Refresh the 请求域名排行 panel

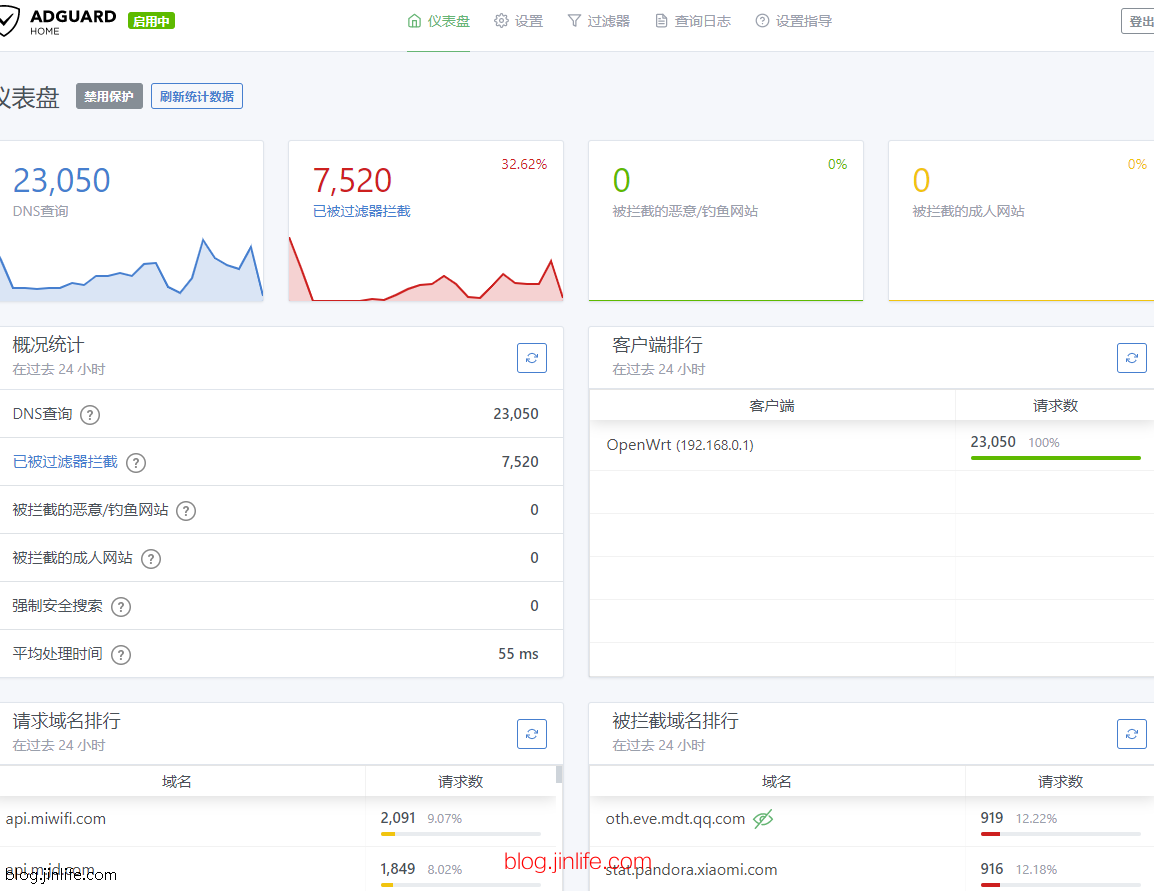click(x=531, y=734)
